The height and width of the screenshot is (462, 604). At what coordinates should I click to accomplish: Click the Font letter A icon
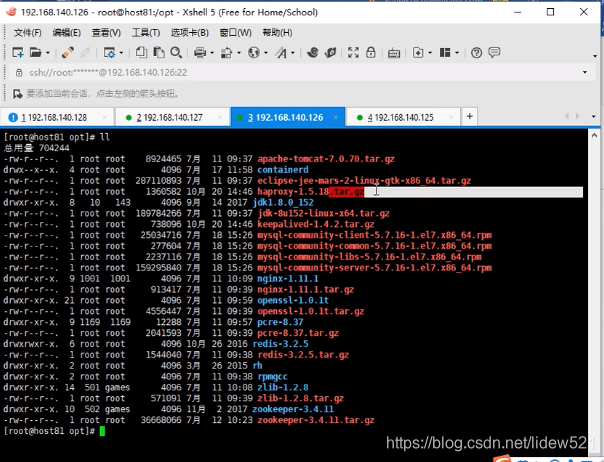tap(281, 52)
